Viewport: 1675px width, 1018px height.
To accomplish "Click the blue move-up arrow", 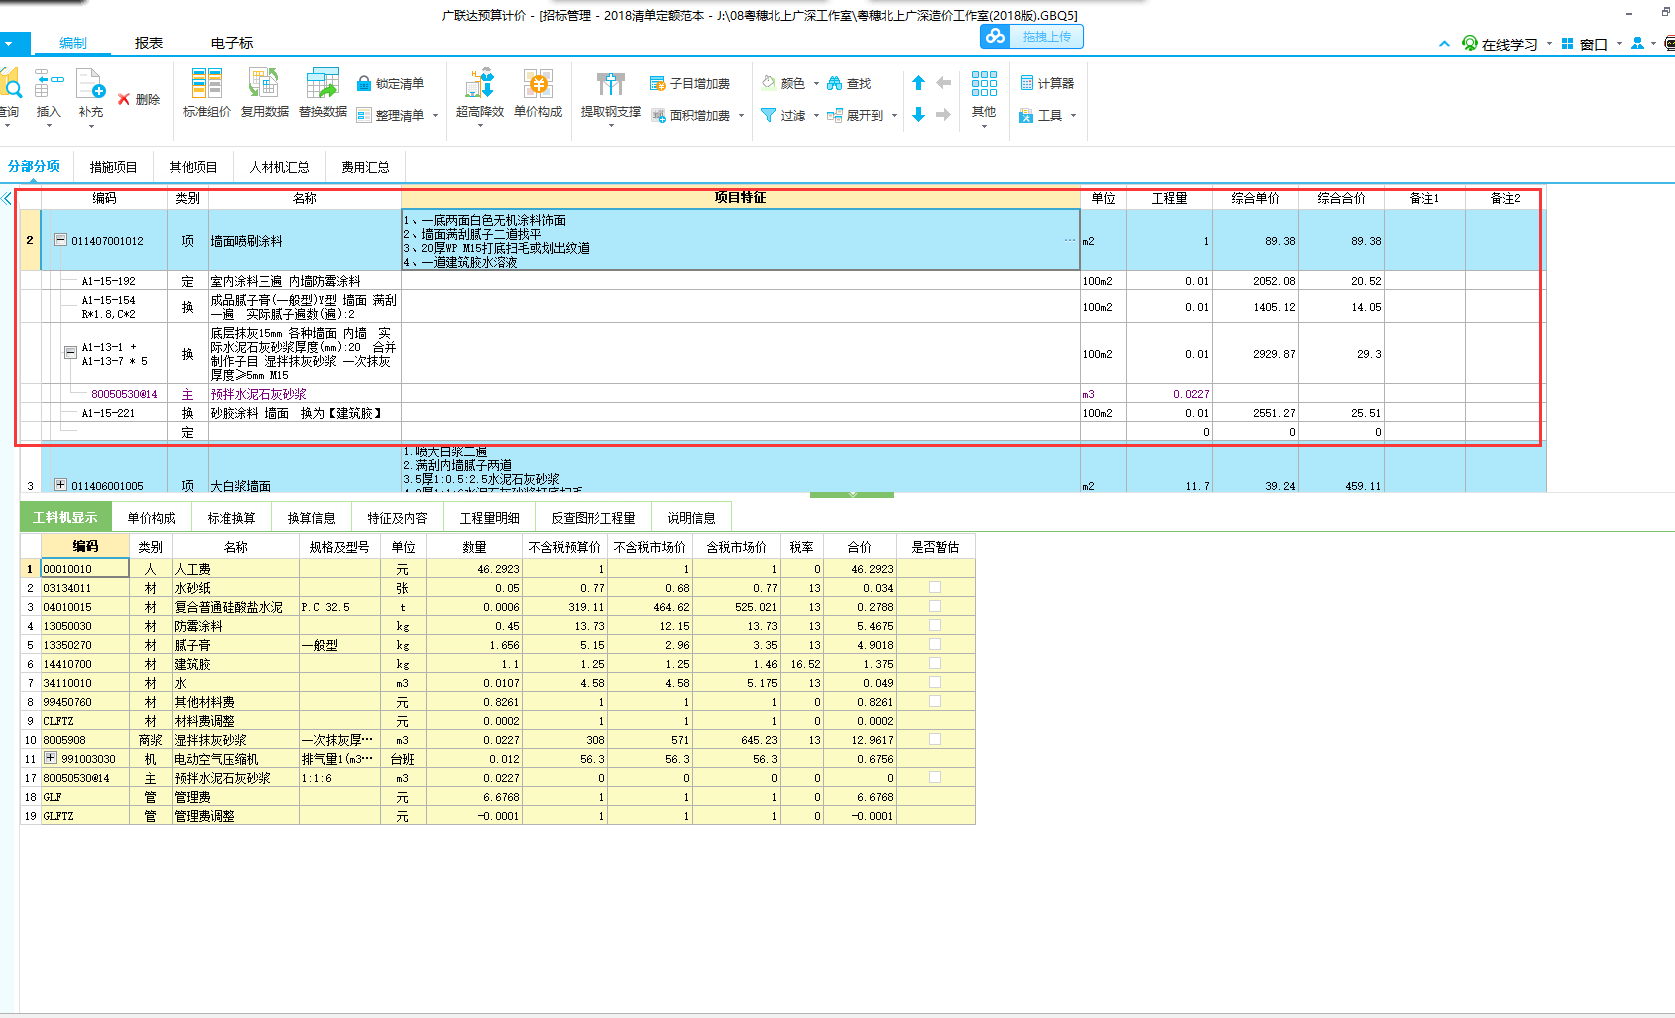I will [x=919, y=83].
